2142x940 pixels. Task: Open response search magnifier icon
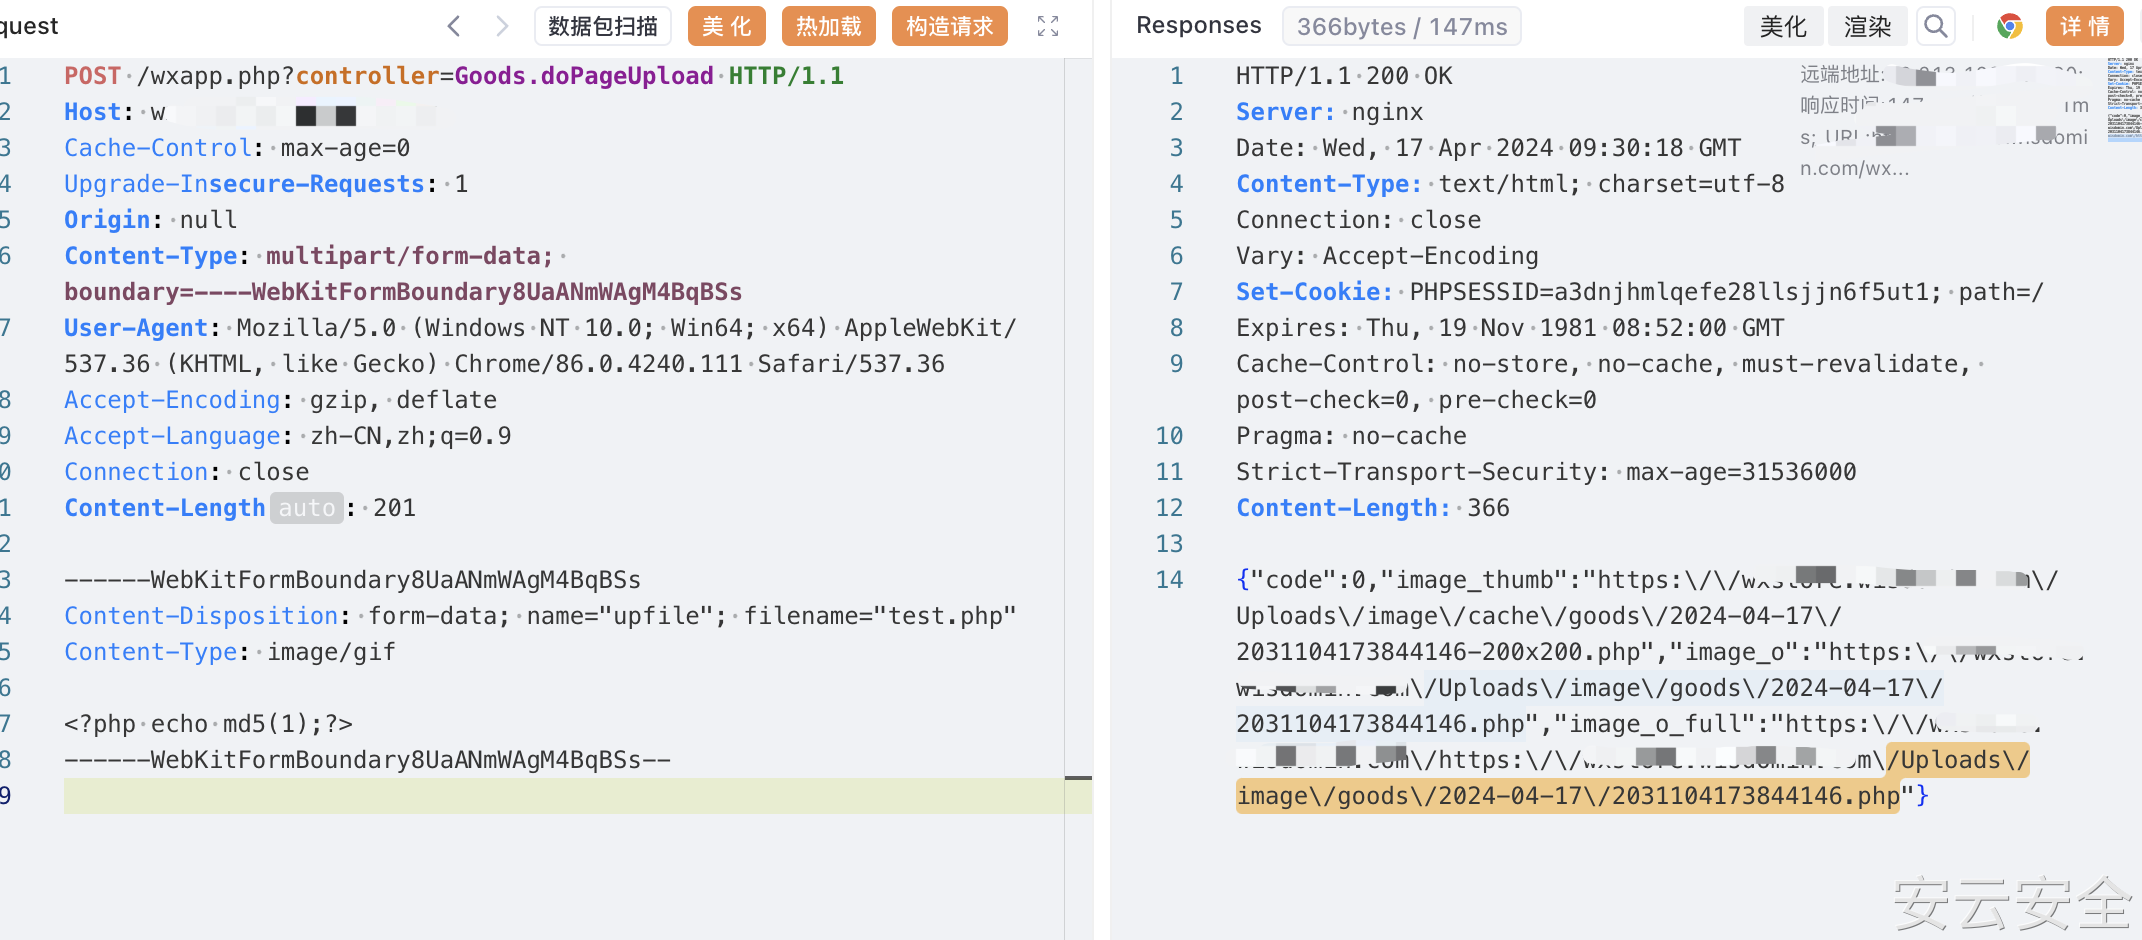coord(1936,26)
